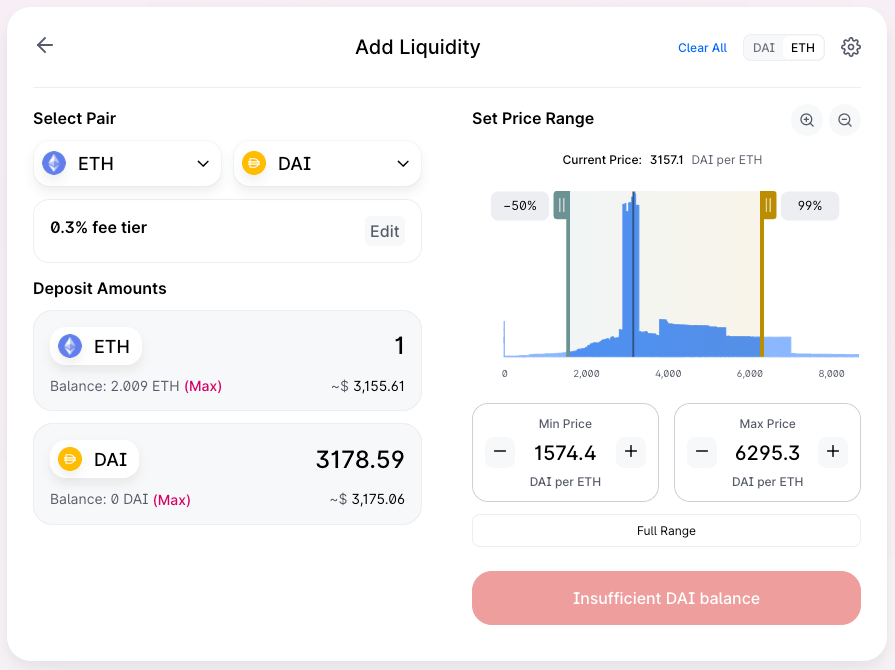The width and height of the screenshot is (895, 670).
Task: Expand the DAI token pair dropdown
Action: pyautogui.click(x=327, y=164)
